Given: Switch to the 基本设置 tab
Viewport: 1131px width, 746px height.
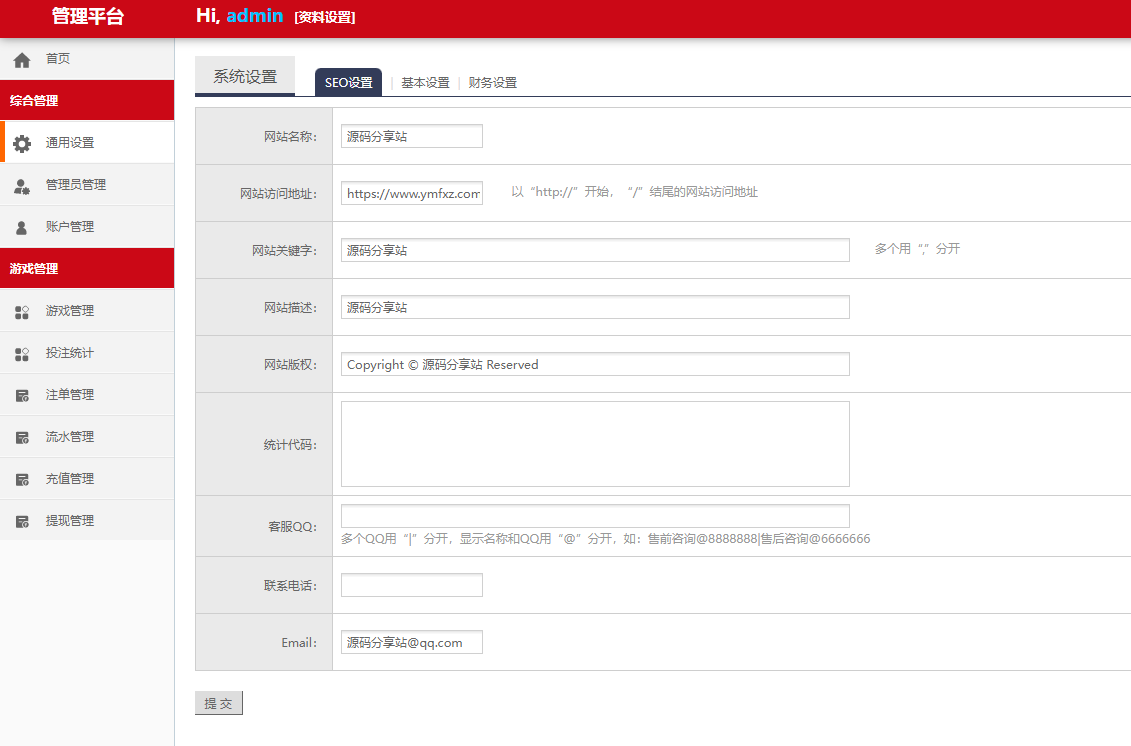Looking at the screenshot, I should 425,83.
